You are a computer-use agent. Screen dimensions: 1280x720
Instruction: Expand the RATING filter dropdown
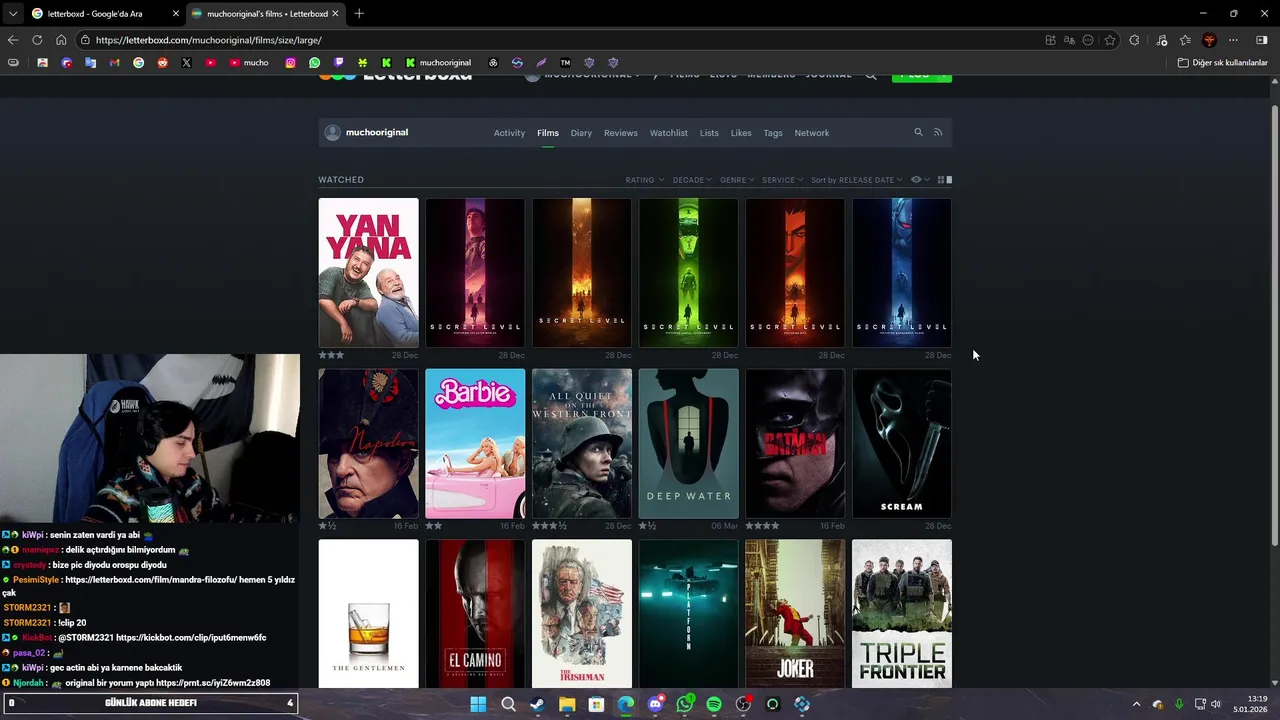[x=645, y=180]
